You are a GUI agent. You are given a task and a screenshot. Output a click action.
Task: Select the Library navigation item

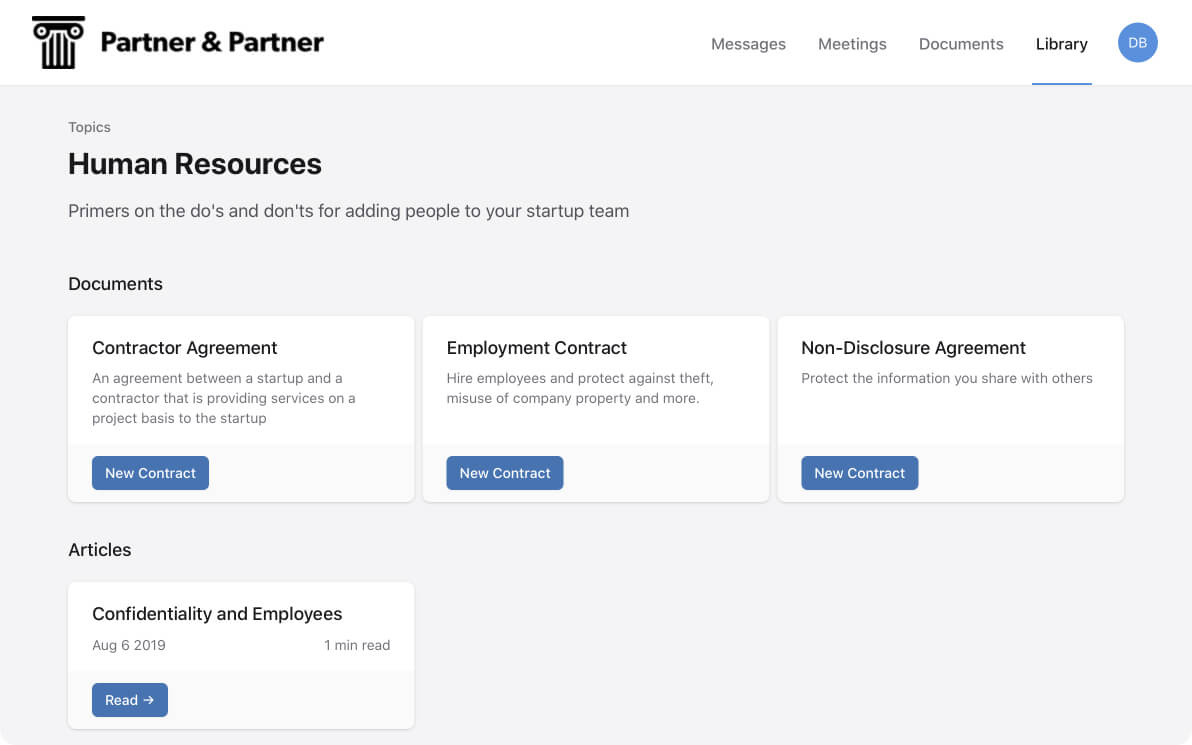[x=1061, y=44]
